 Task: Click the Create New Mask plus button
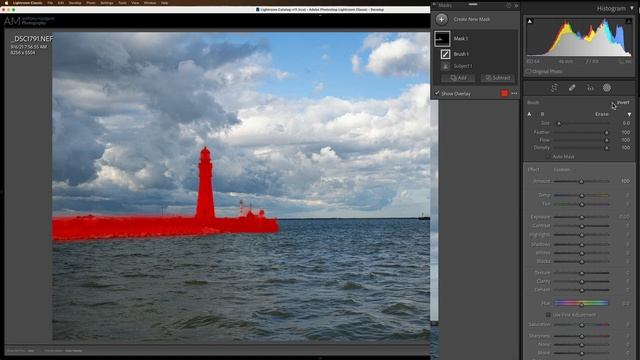(x=441, y=19)
